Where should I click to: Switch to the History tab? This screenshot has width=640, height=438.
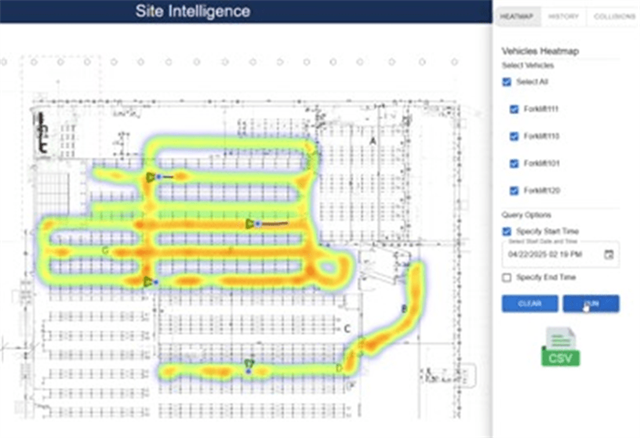pyautogui.click(x=565, y=17)
